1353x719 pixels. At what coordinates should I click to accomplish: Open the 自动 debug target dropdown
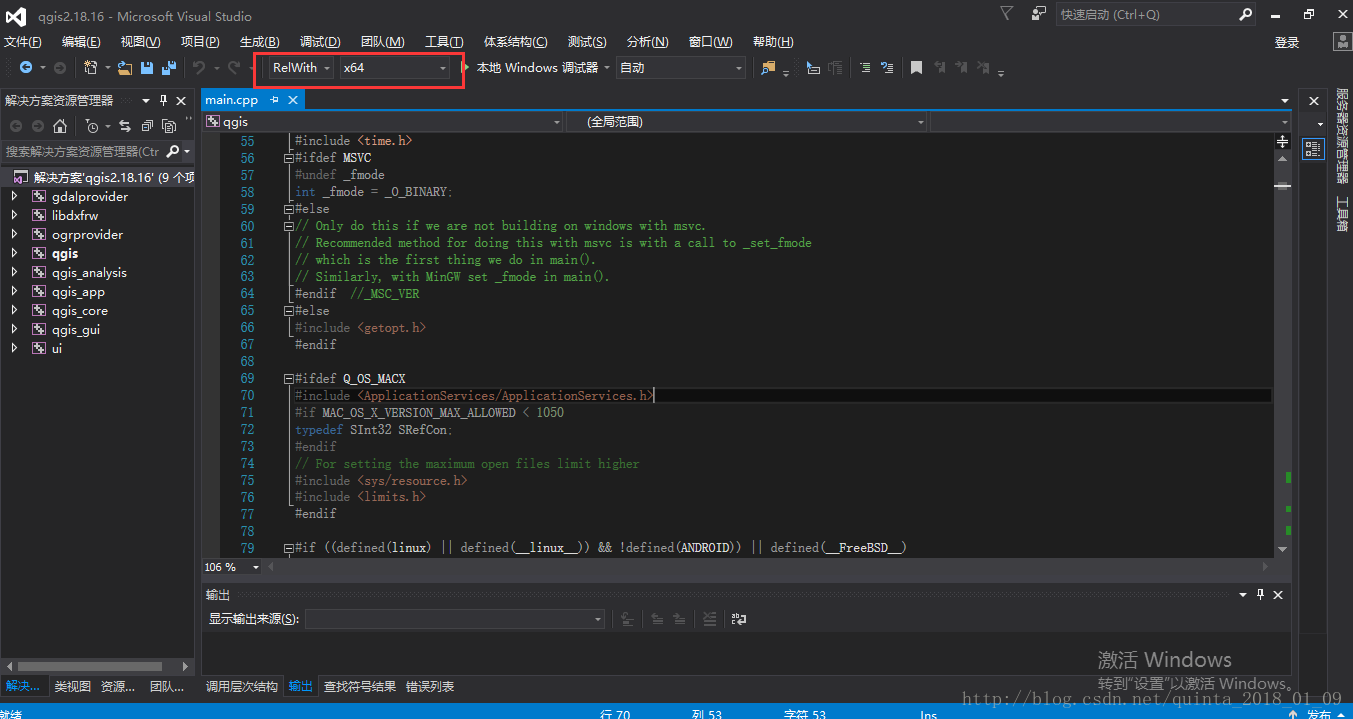[680, 67]
